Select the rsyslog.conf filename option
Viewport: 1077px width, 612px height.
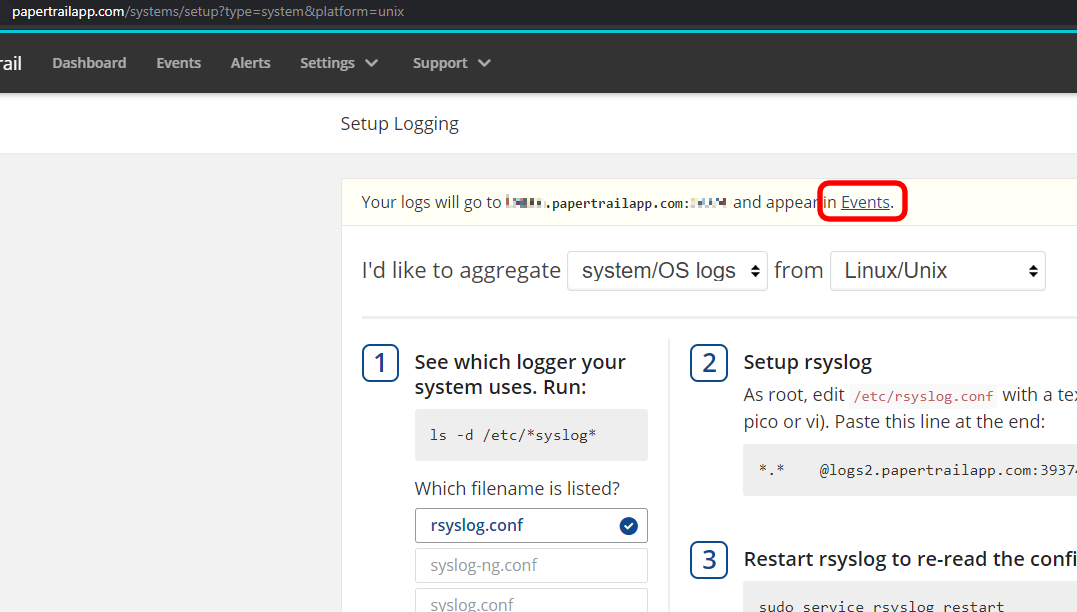click(x=531, y=525)
